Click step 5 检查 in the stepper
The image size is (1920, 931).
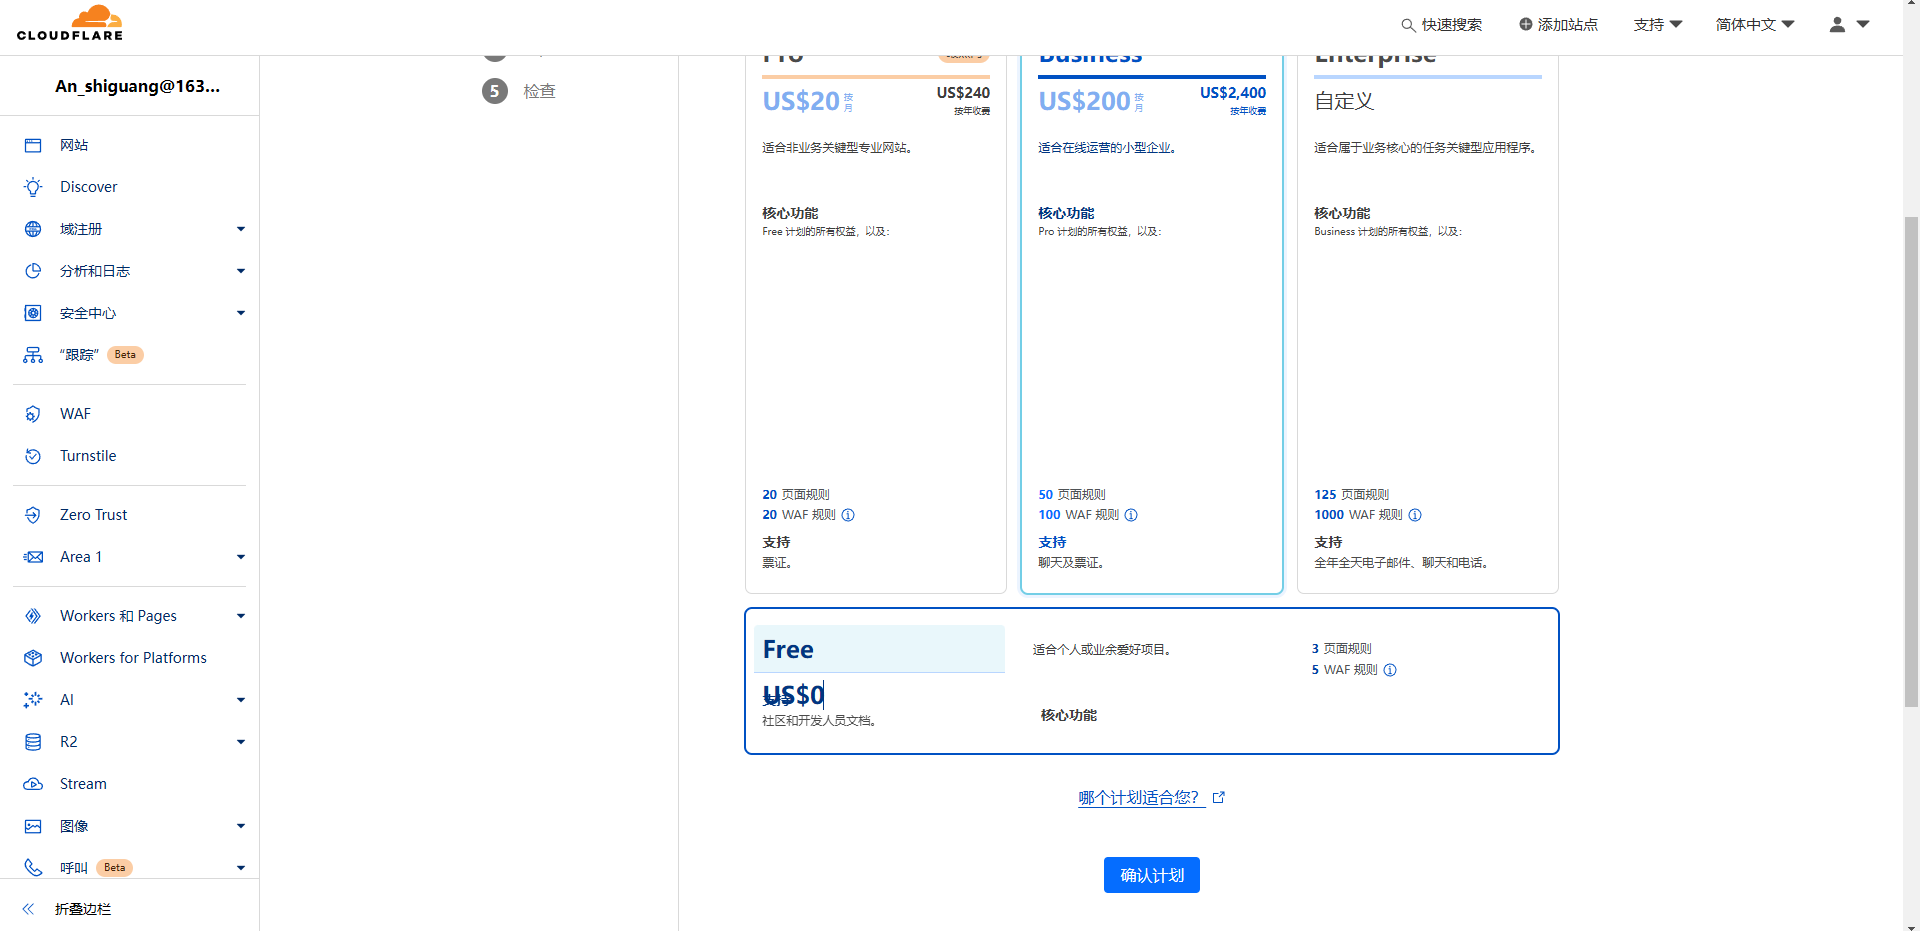coord(519,91)
